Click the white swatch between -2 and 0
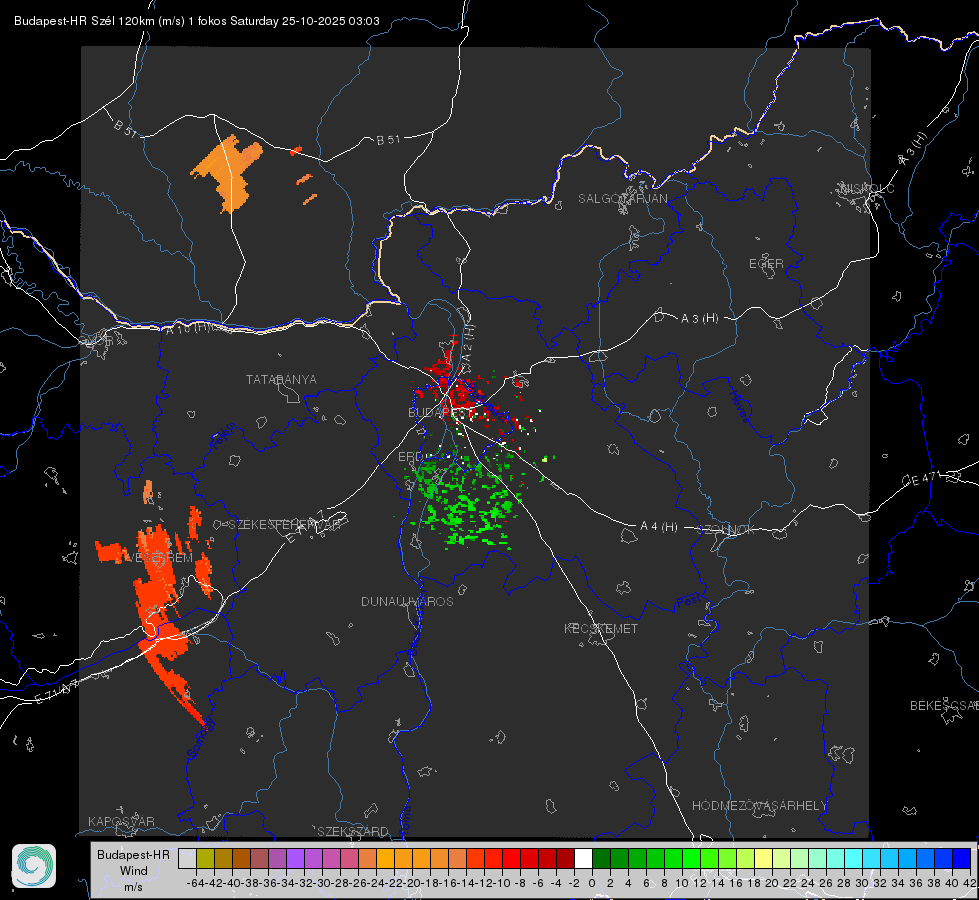Viewport: 979px width, 900px height. tap(583, 858)
